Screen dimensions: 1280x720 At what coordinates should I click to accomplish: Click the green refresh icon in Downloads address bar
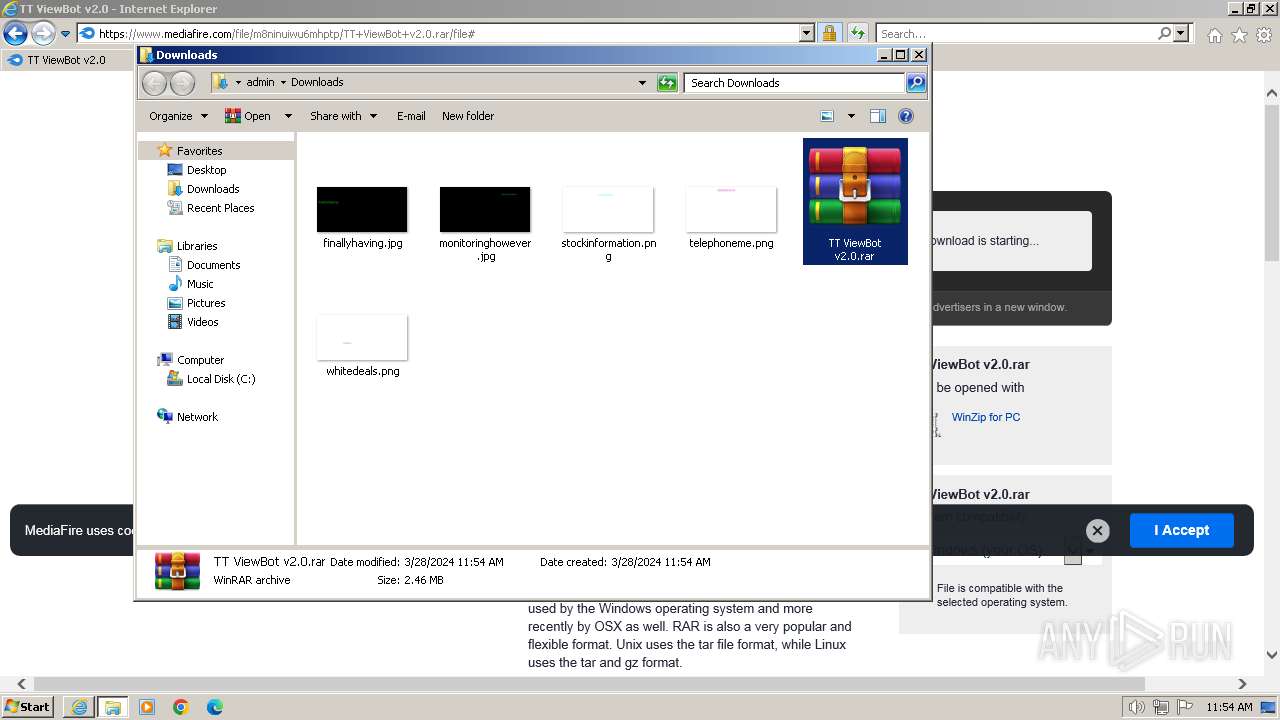(x=667, y=83)
